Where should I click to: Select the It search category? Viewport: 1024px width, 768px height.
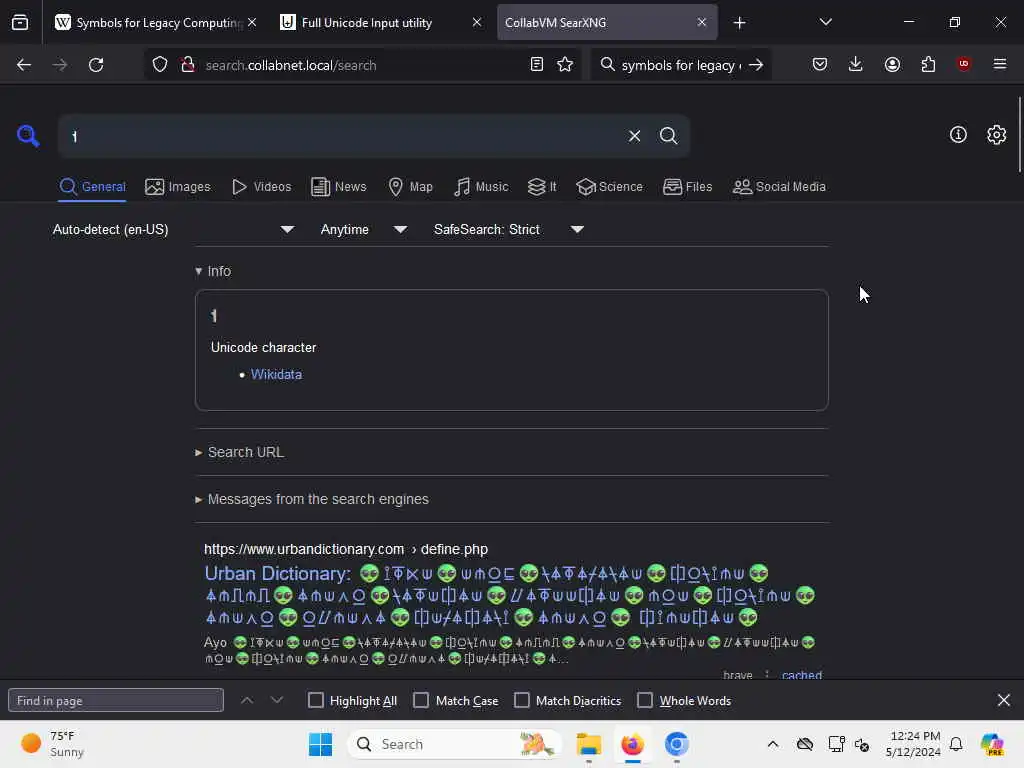click(542, 187)
